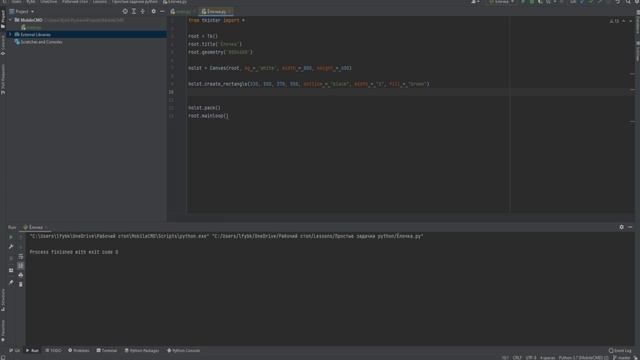640x360 pixels.
Task: Click the Undo icon in top toolbar
Action: point(618,2)
